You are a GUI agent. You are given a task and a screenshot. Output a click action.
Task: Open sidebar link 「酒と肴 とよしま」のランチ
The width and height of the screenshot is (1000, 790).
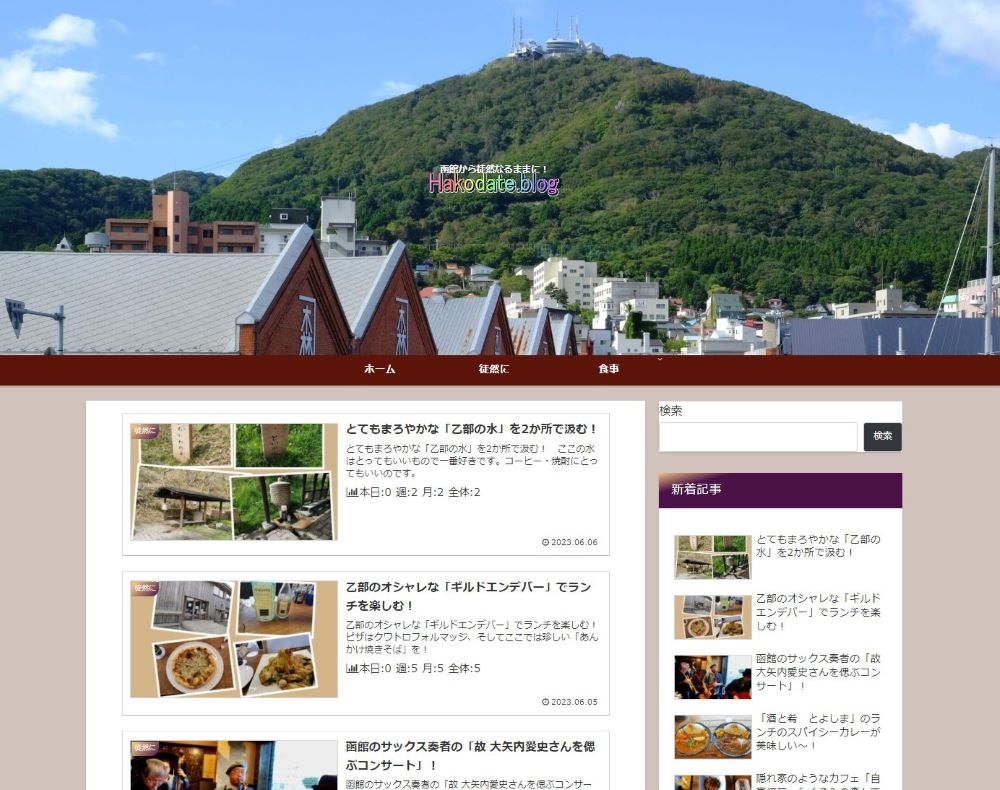point(818,732)
